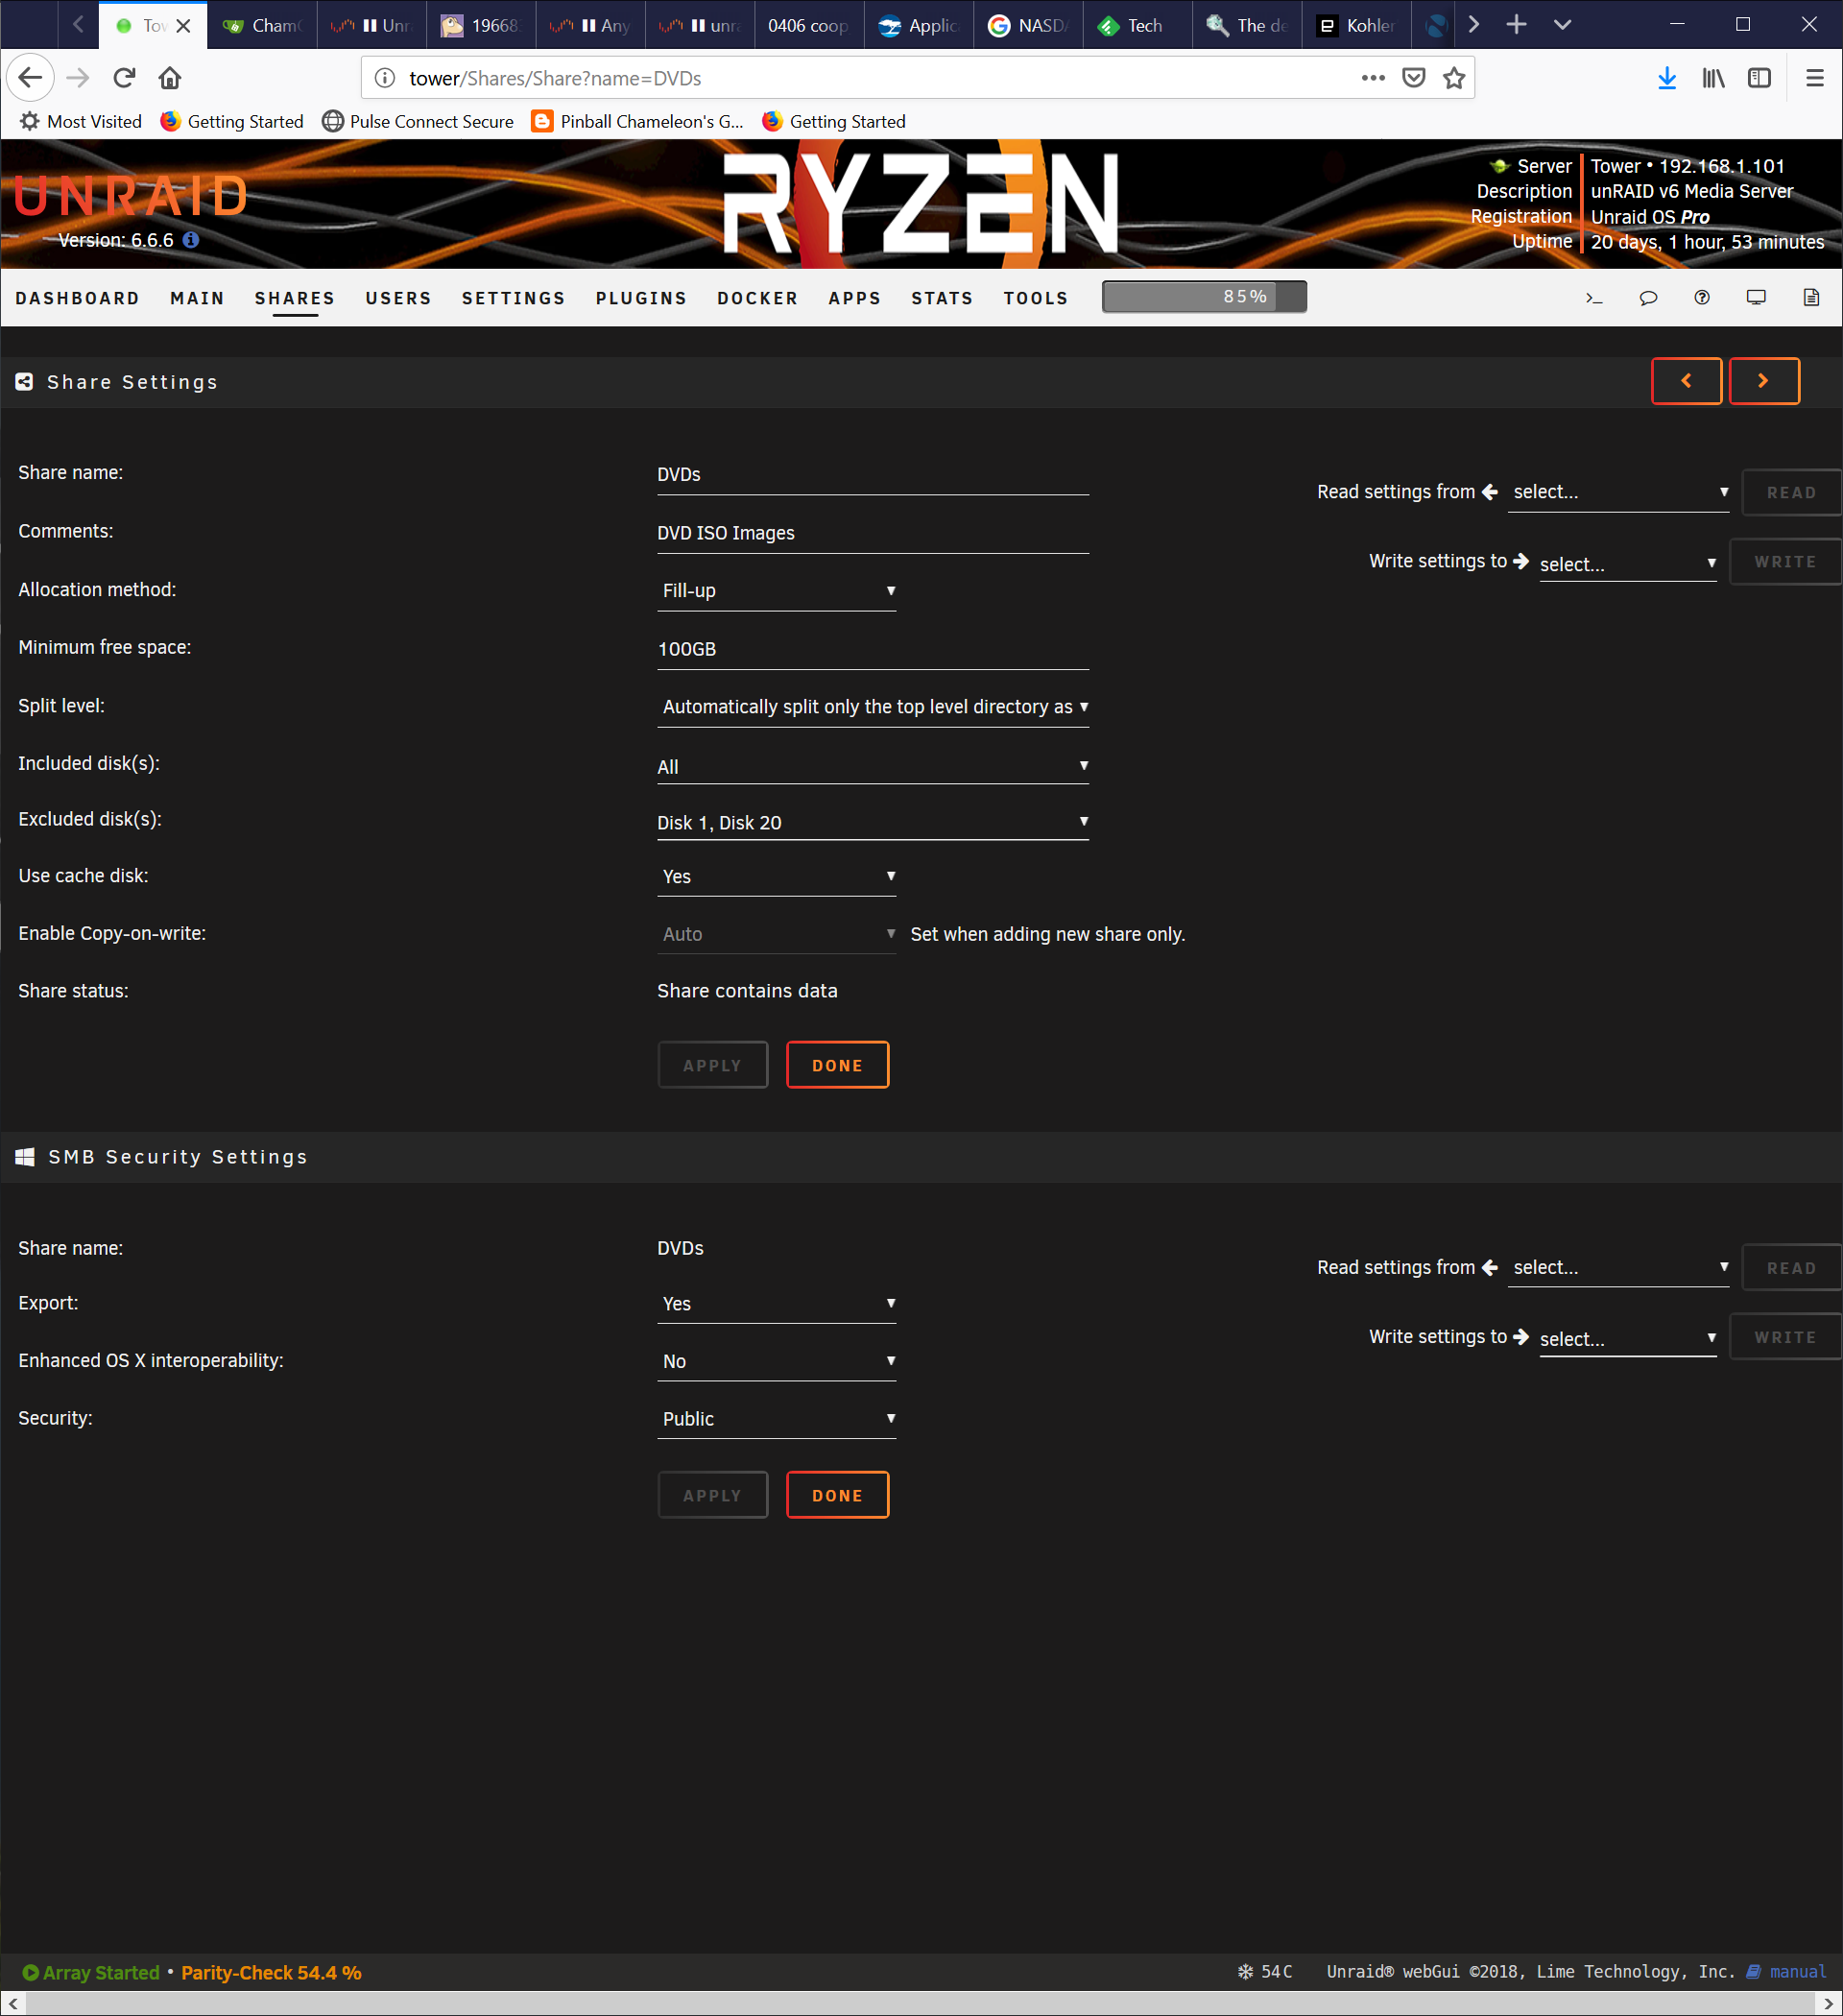Expand the Included disk(s) All dropdown
1843x2016 pixels.
coord(873,766)
